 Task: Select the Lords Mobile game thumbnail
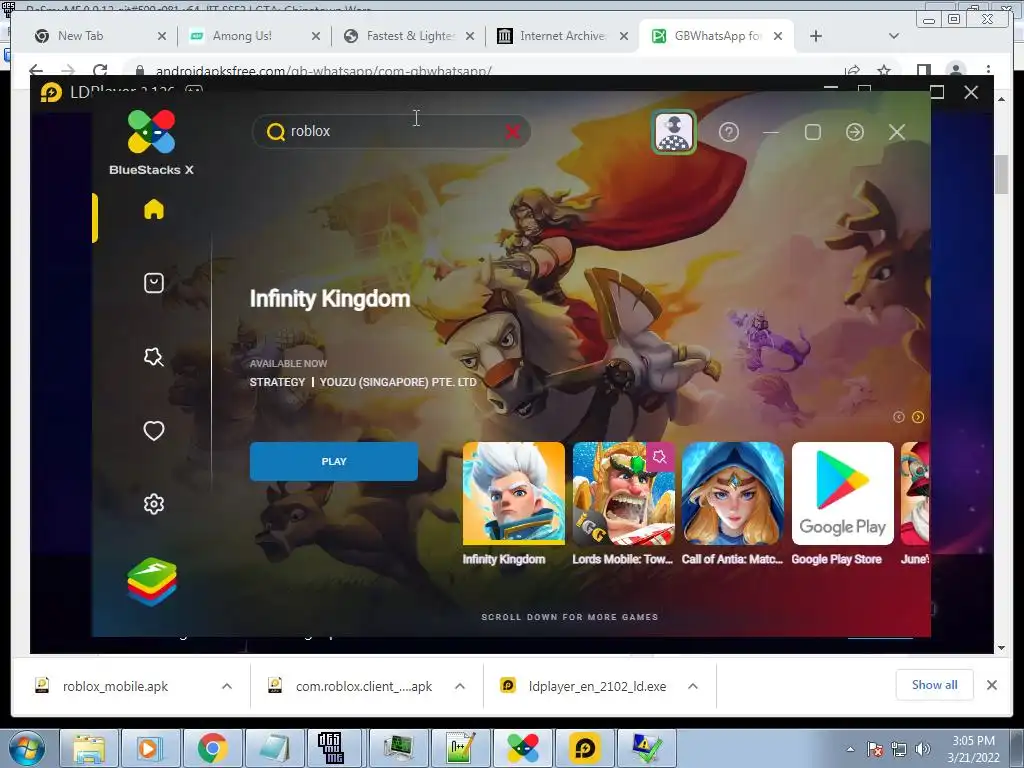624,494
